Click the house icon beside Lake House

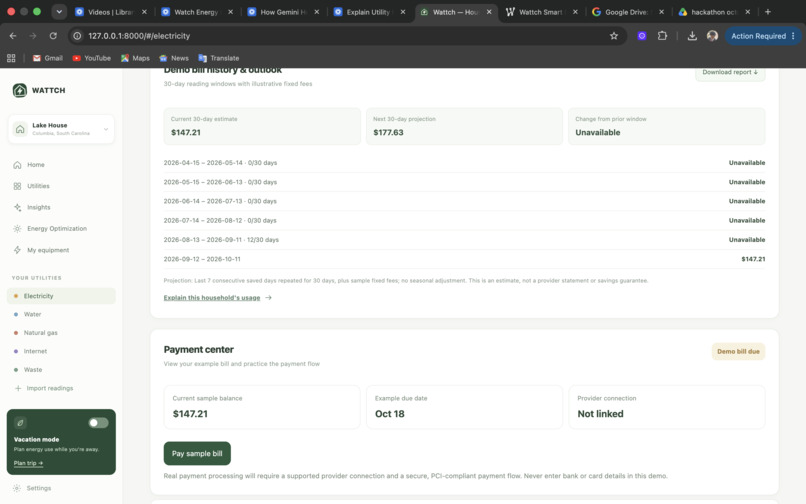[20, 129]
